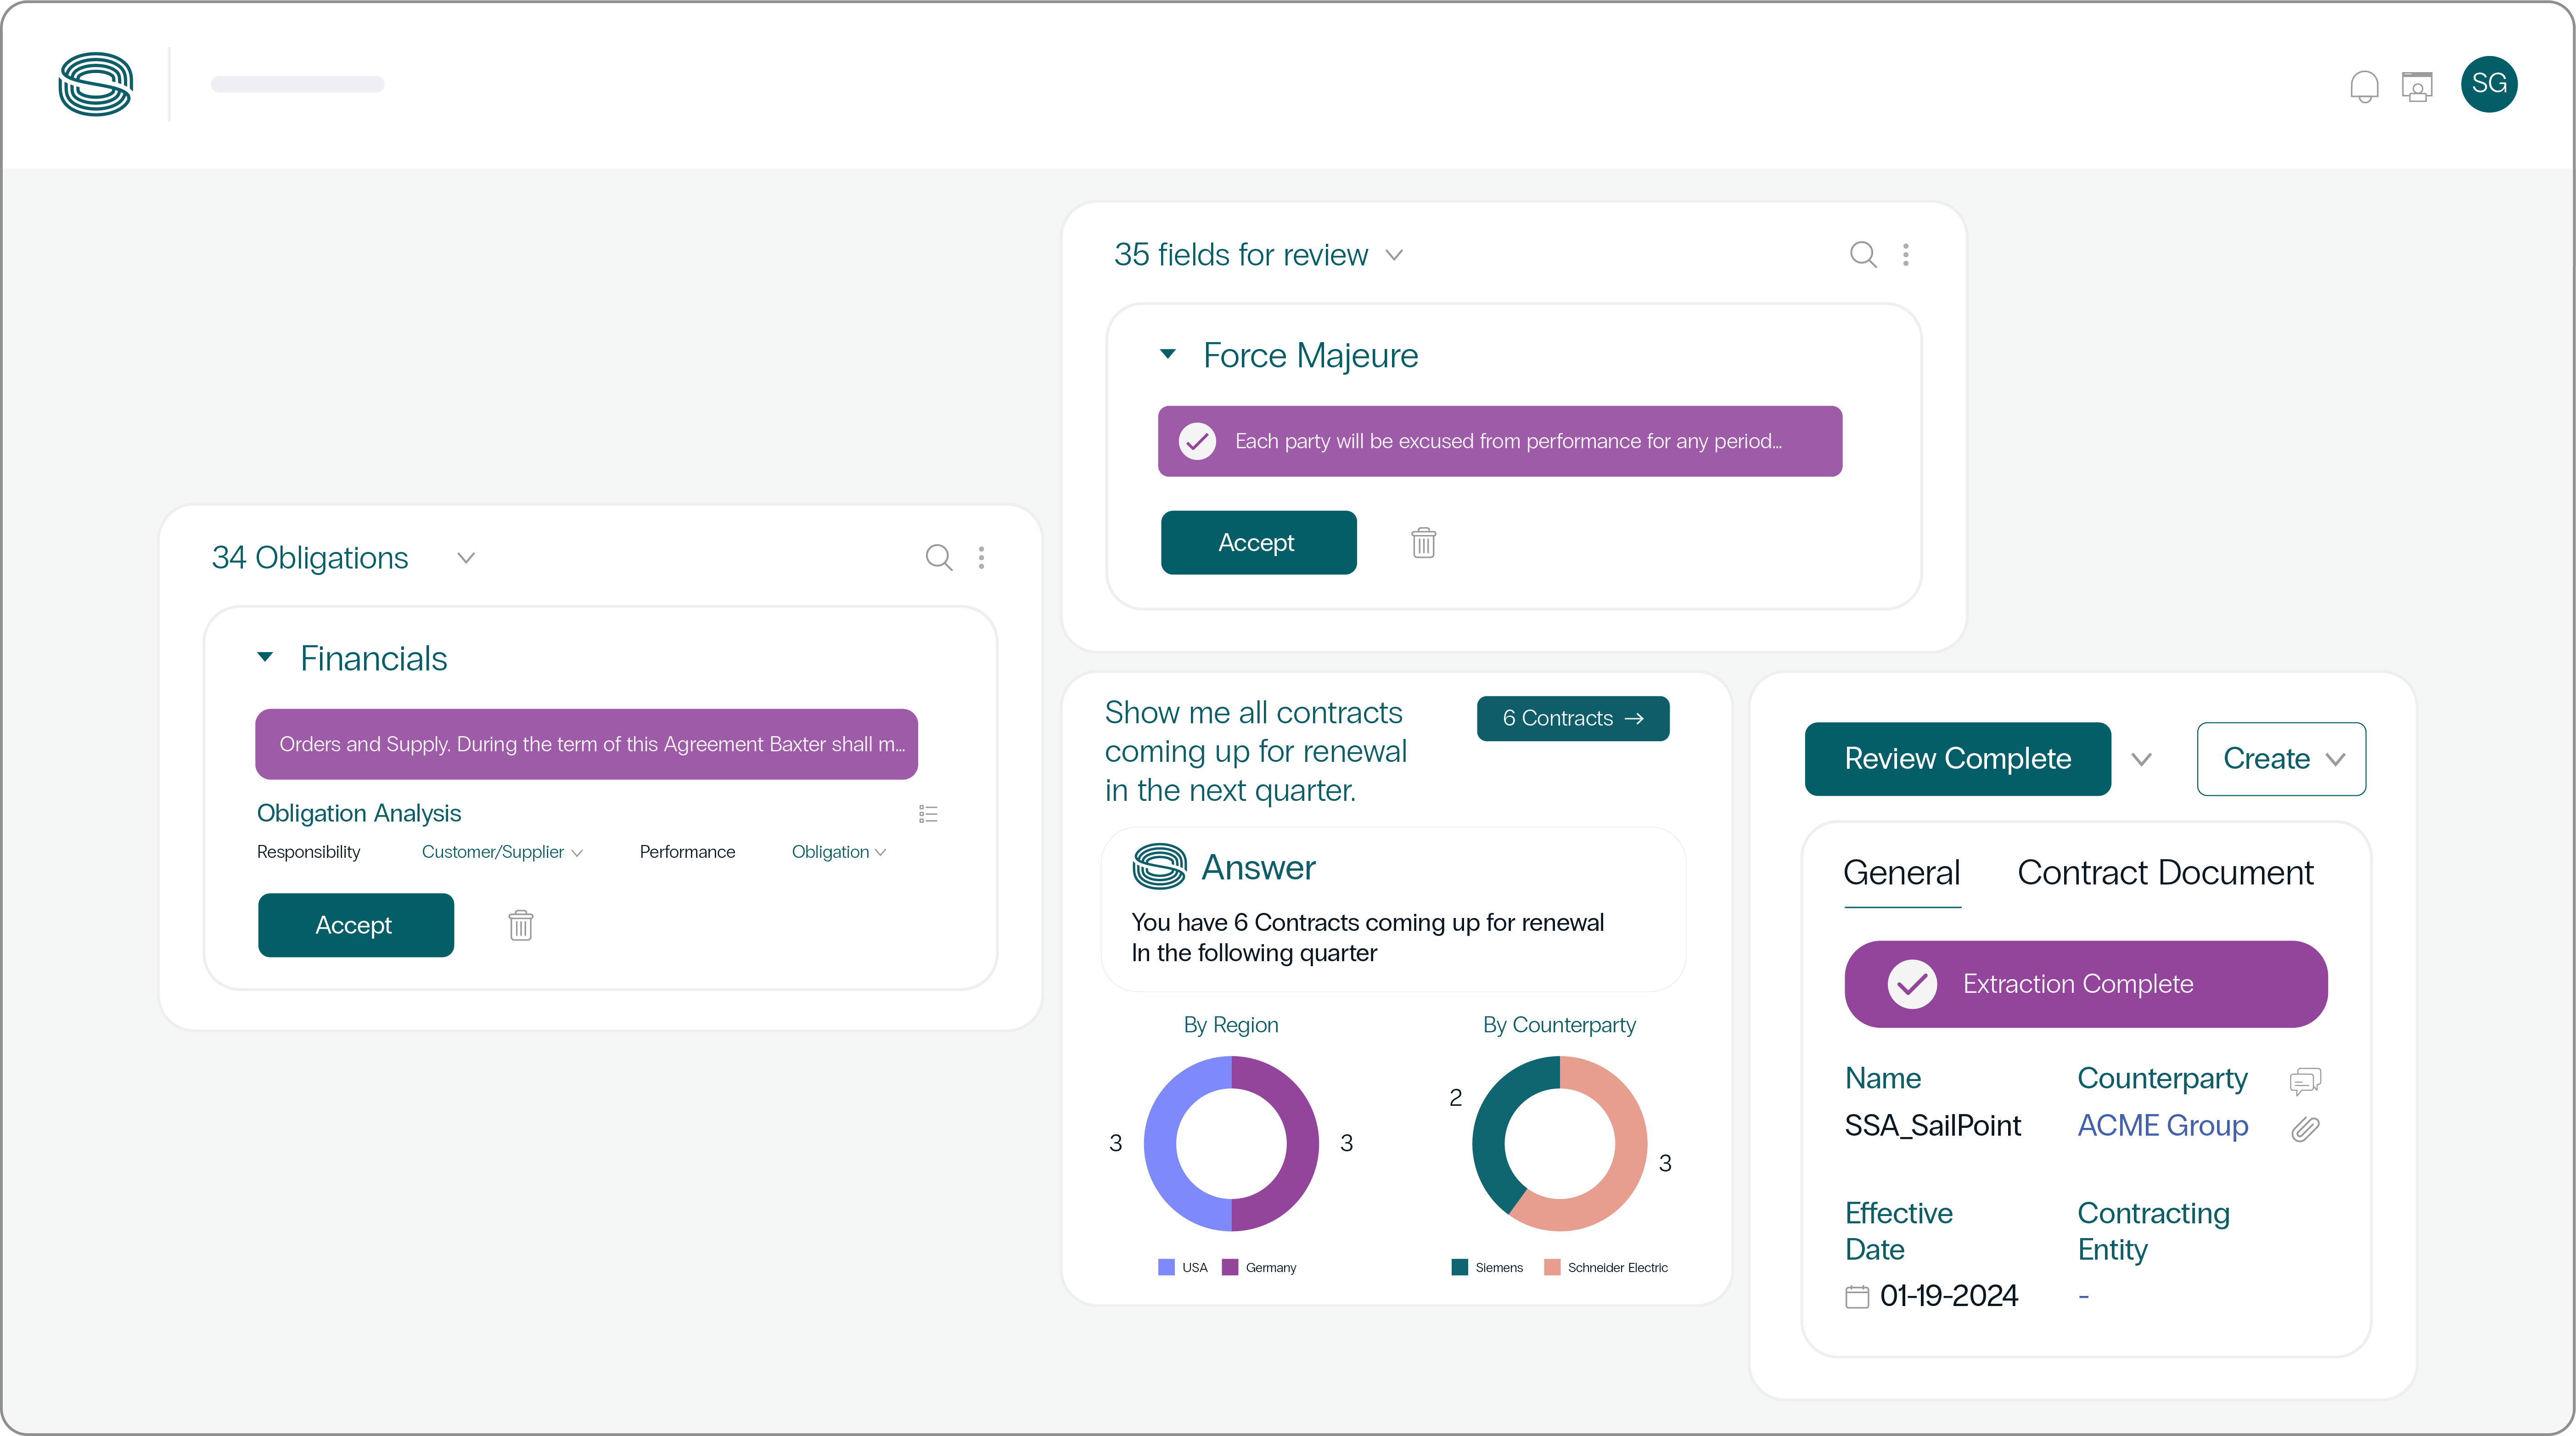Image resolution: width=2576 pixels, height=1436 pixels.
Task: Click the 01-19-2024 effective date value
Action: [x=1949, y=1296]
